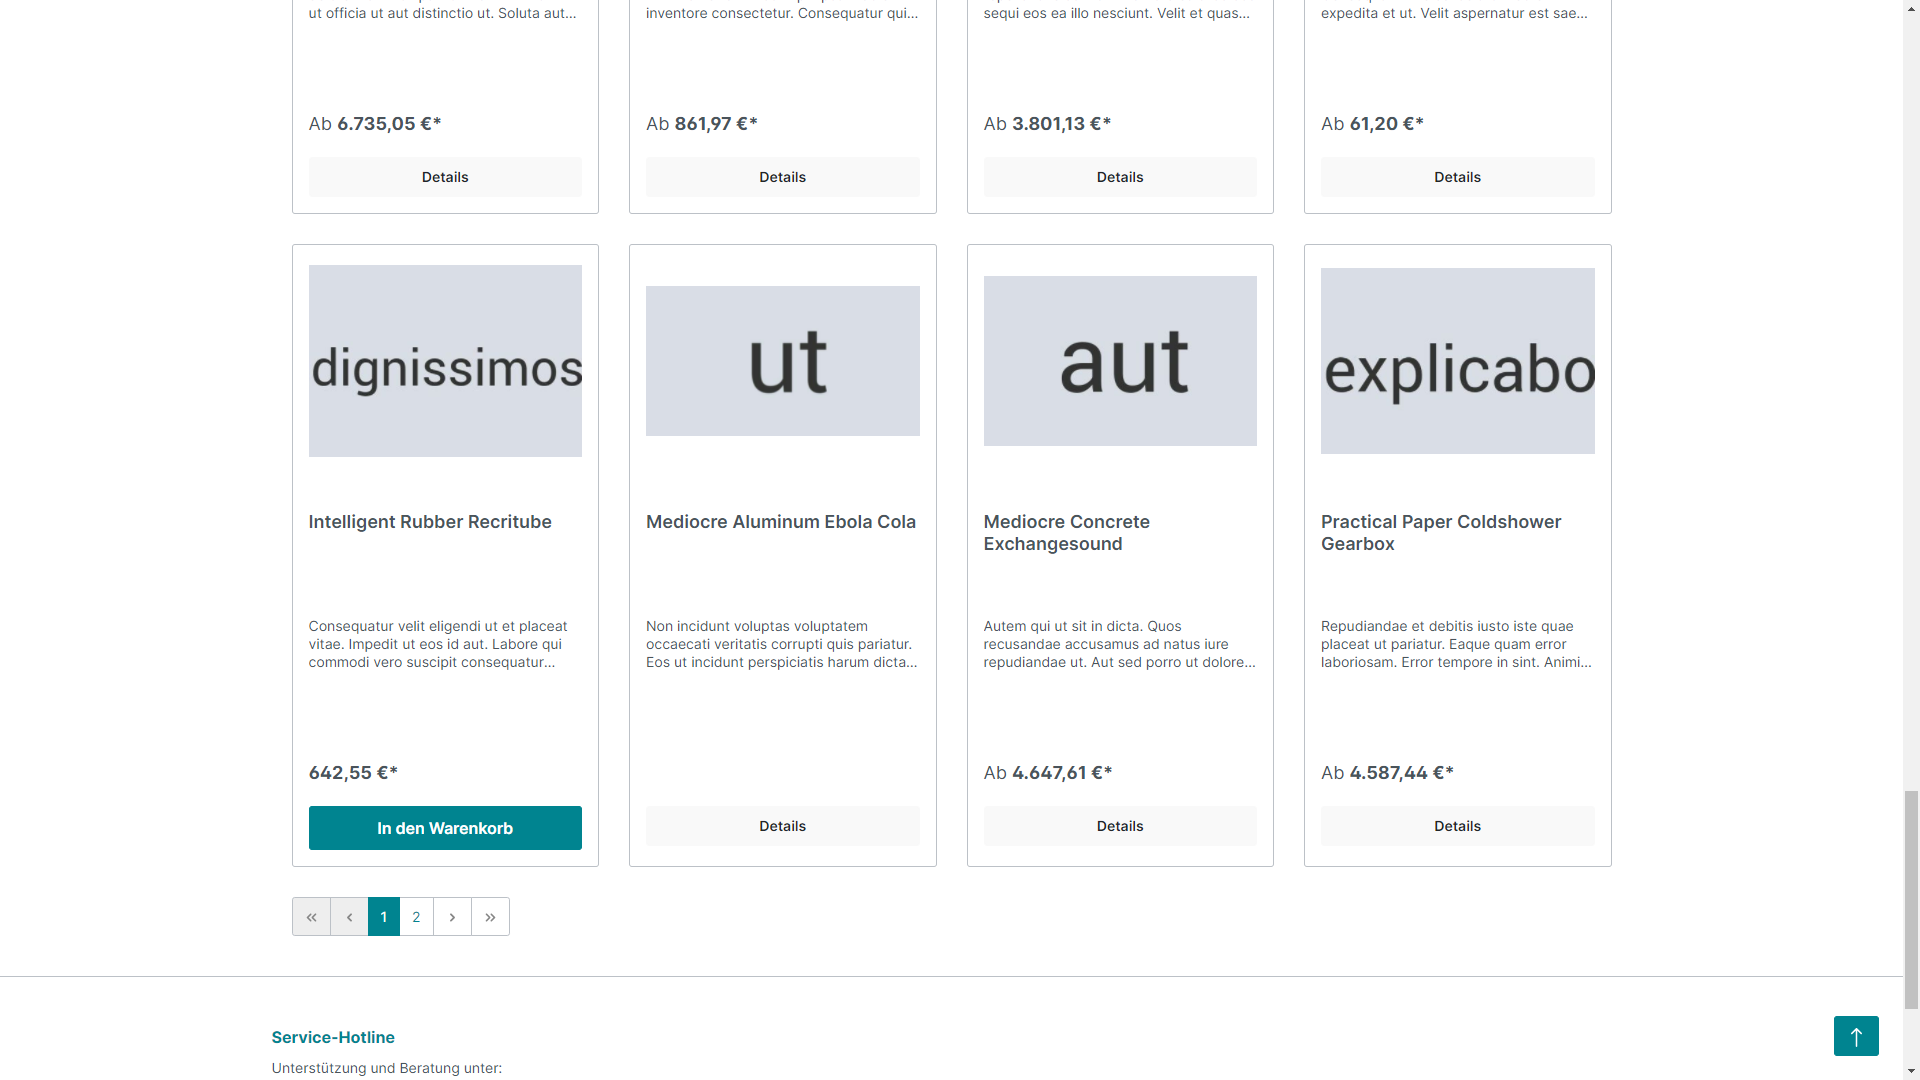Click 'Unterstützung und Beratung unter:' text

pyautogui.click(x=387, y=1068)
